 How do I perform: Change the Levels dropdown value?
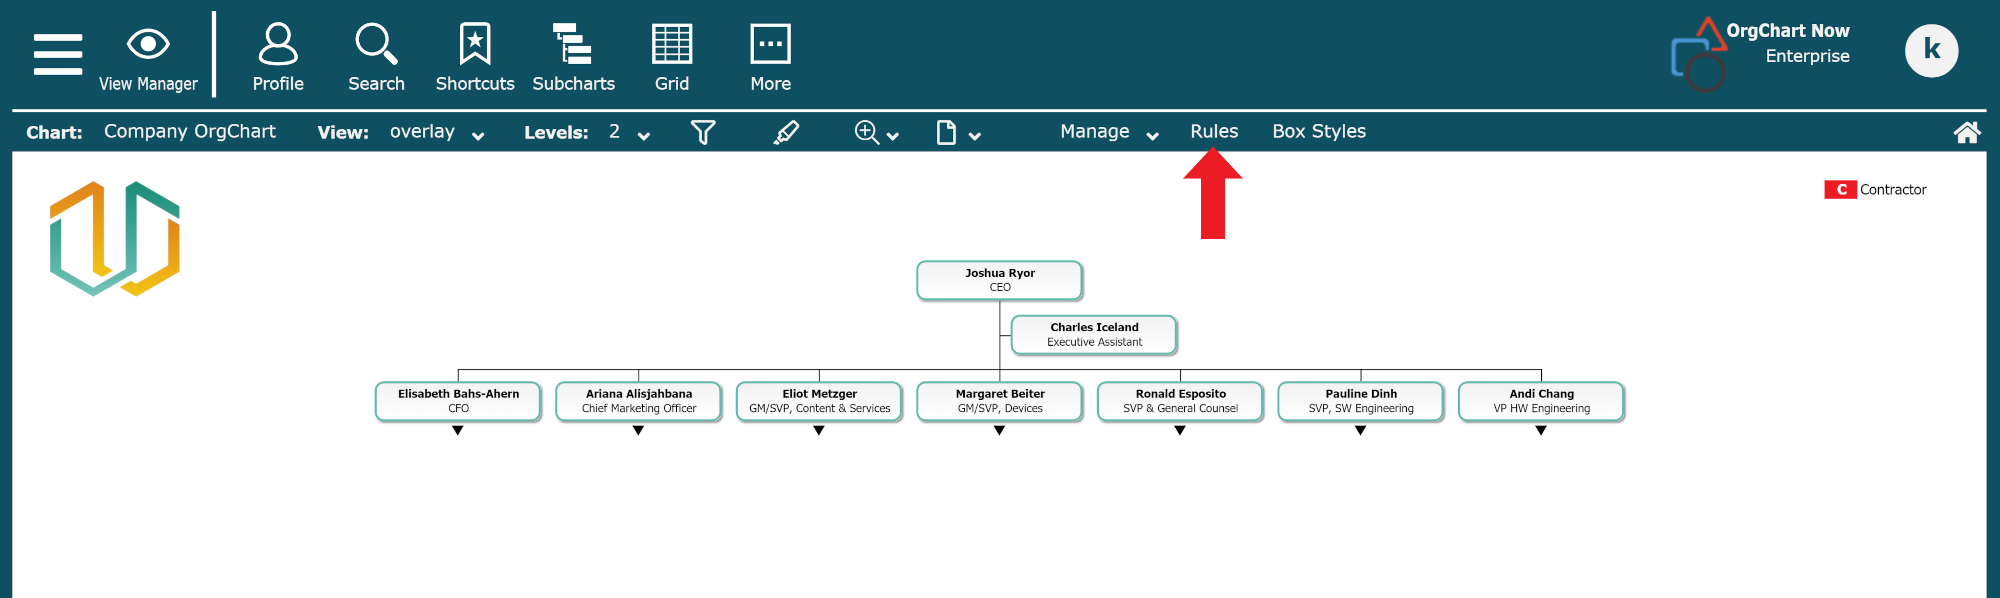pos(629,132)
